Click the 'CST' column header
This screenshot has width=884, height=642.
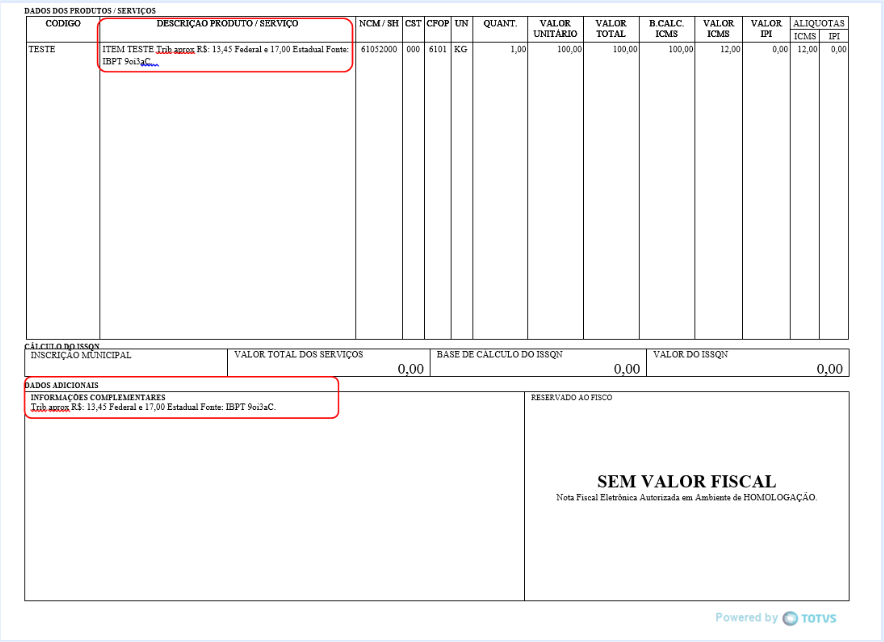point(413,24)
